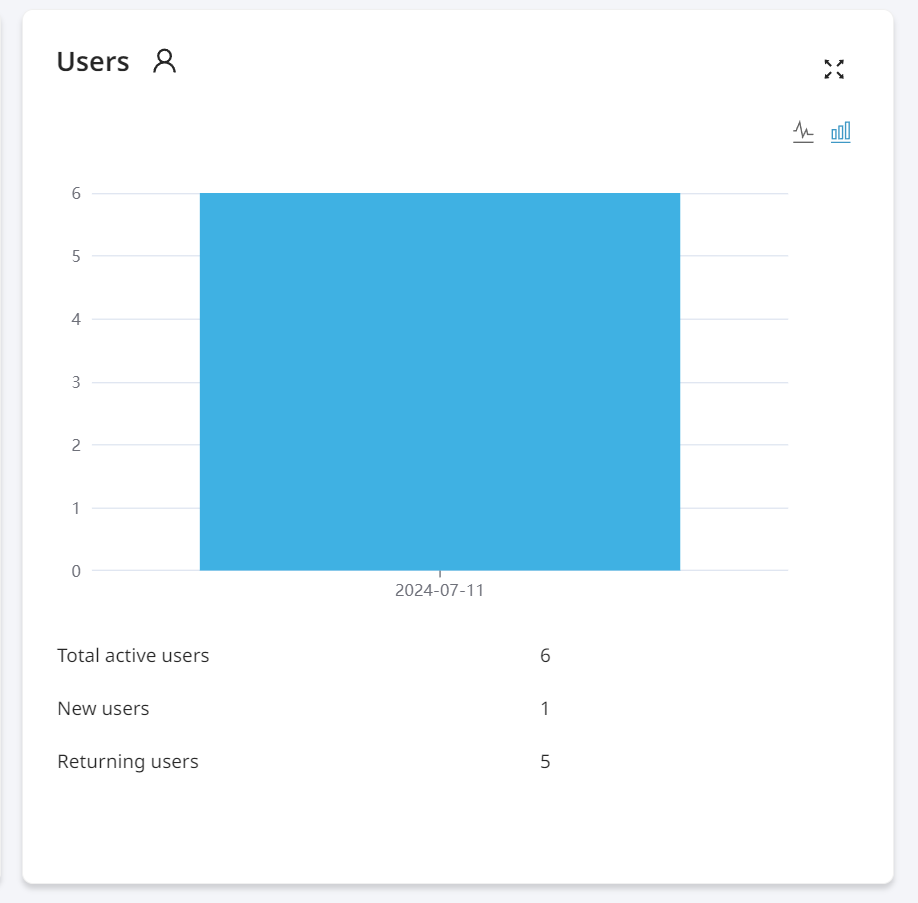Click the y-axis label 4
The image size is (918, 903).
click(x=76, y=319)
